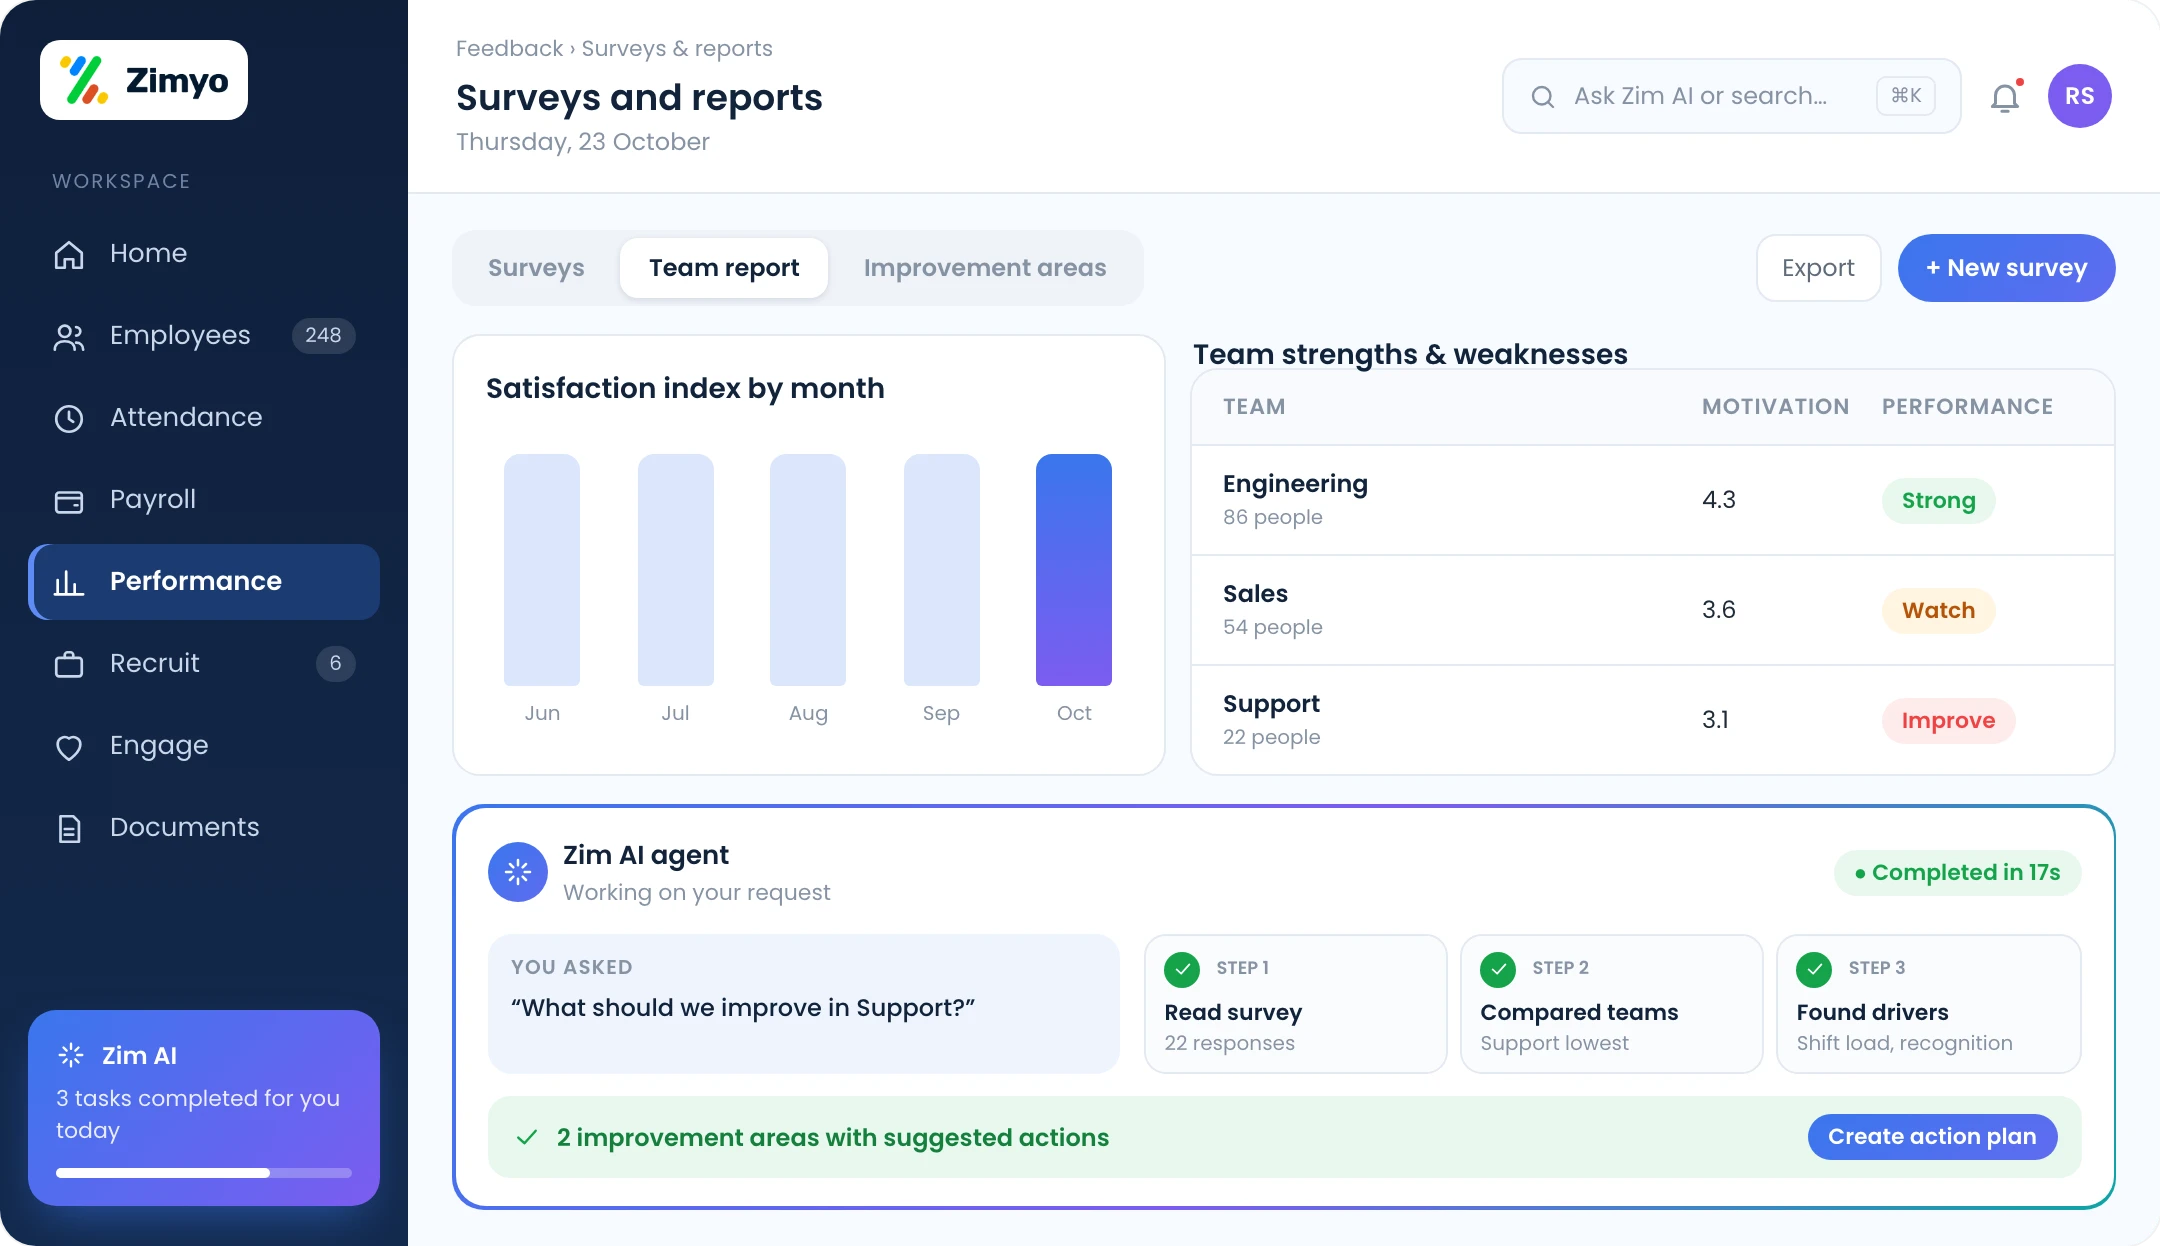Click the Feedback breadcrumb link
This screenshot has width=2160, height=1246.
point(509,48)
